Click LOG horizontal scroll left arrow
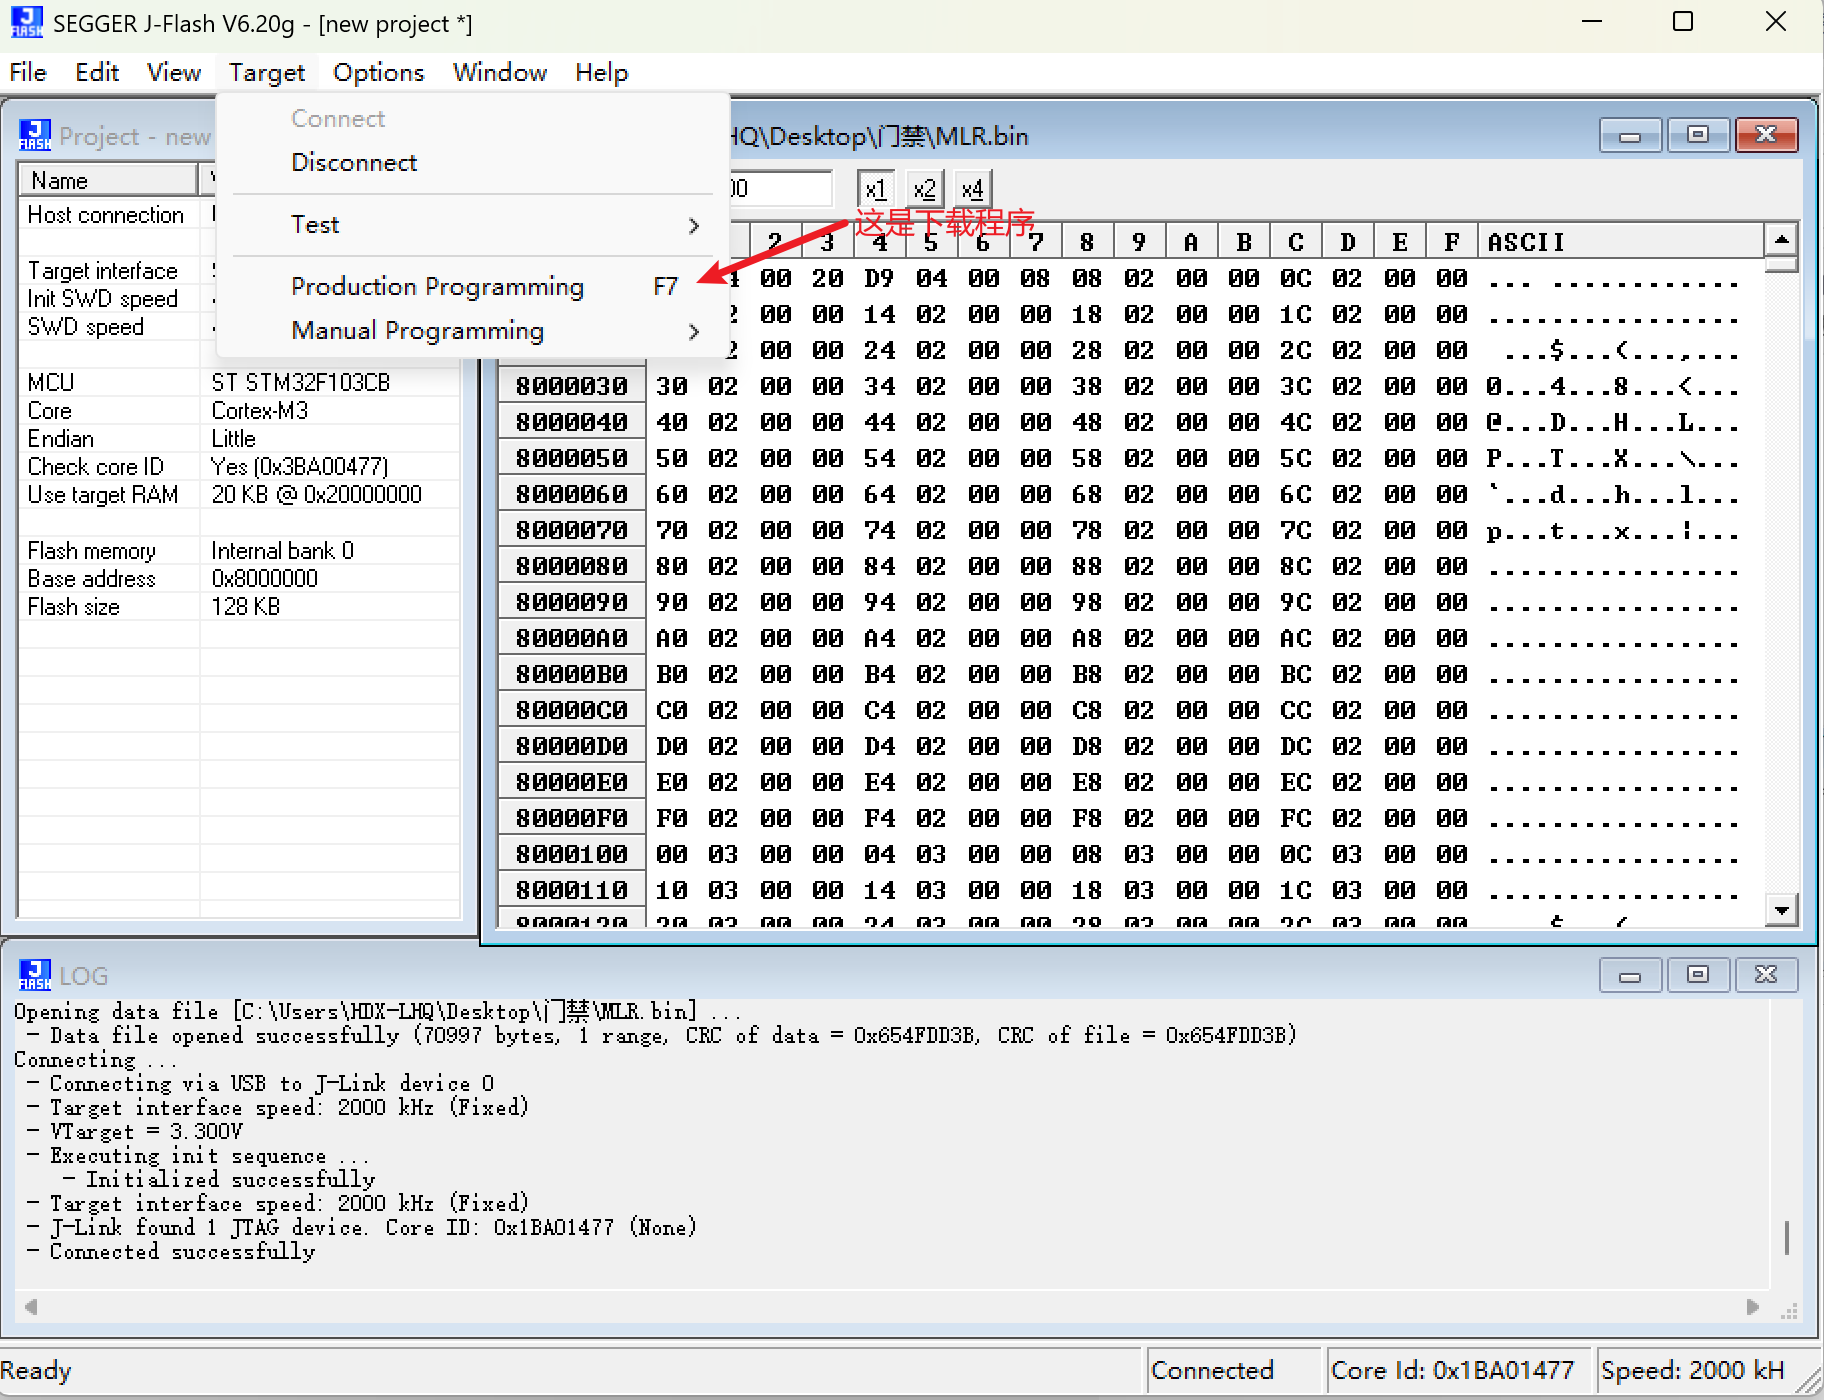The width and height of the screenshot is (1824, 1400). [31, 1307]
